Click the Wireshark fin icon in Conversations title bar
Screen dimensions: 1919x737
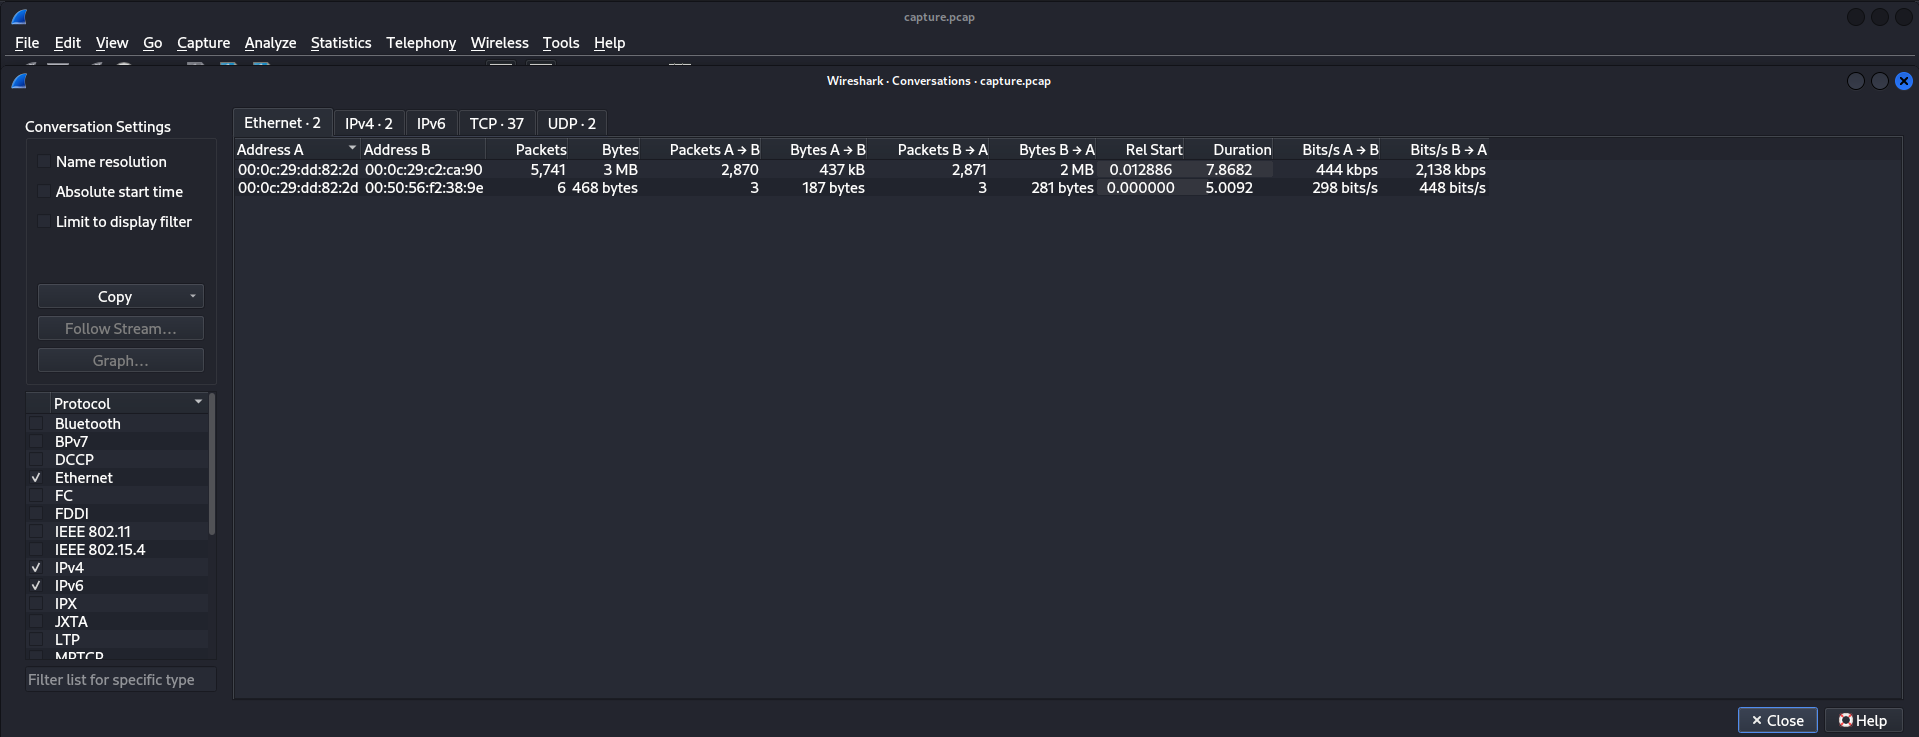[x=19, y=81]
